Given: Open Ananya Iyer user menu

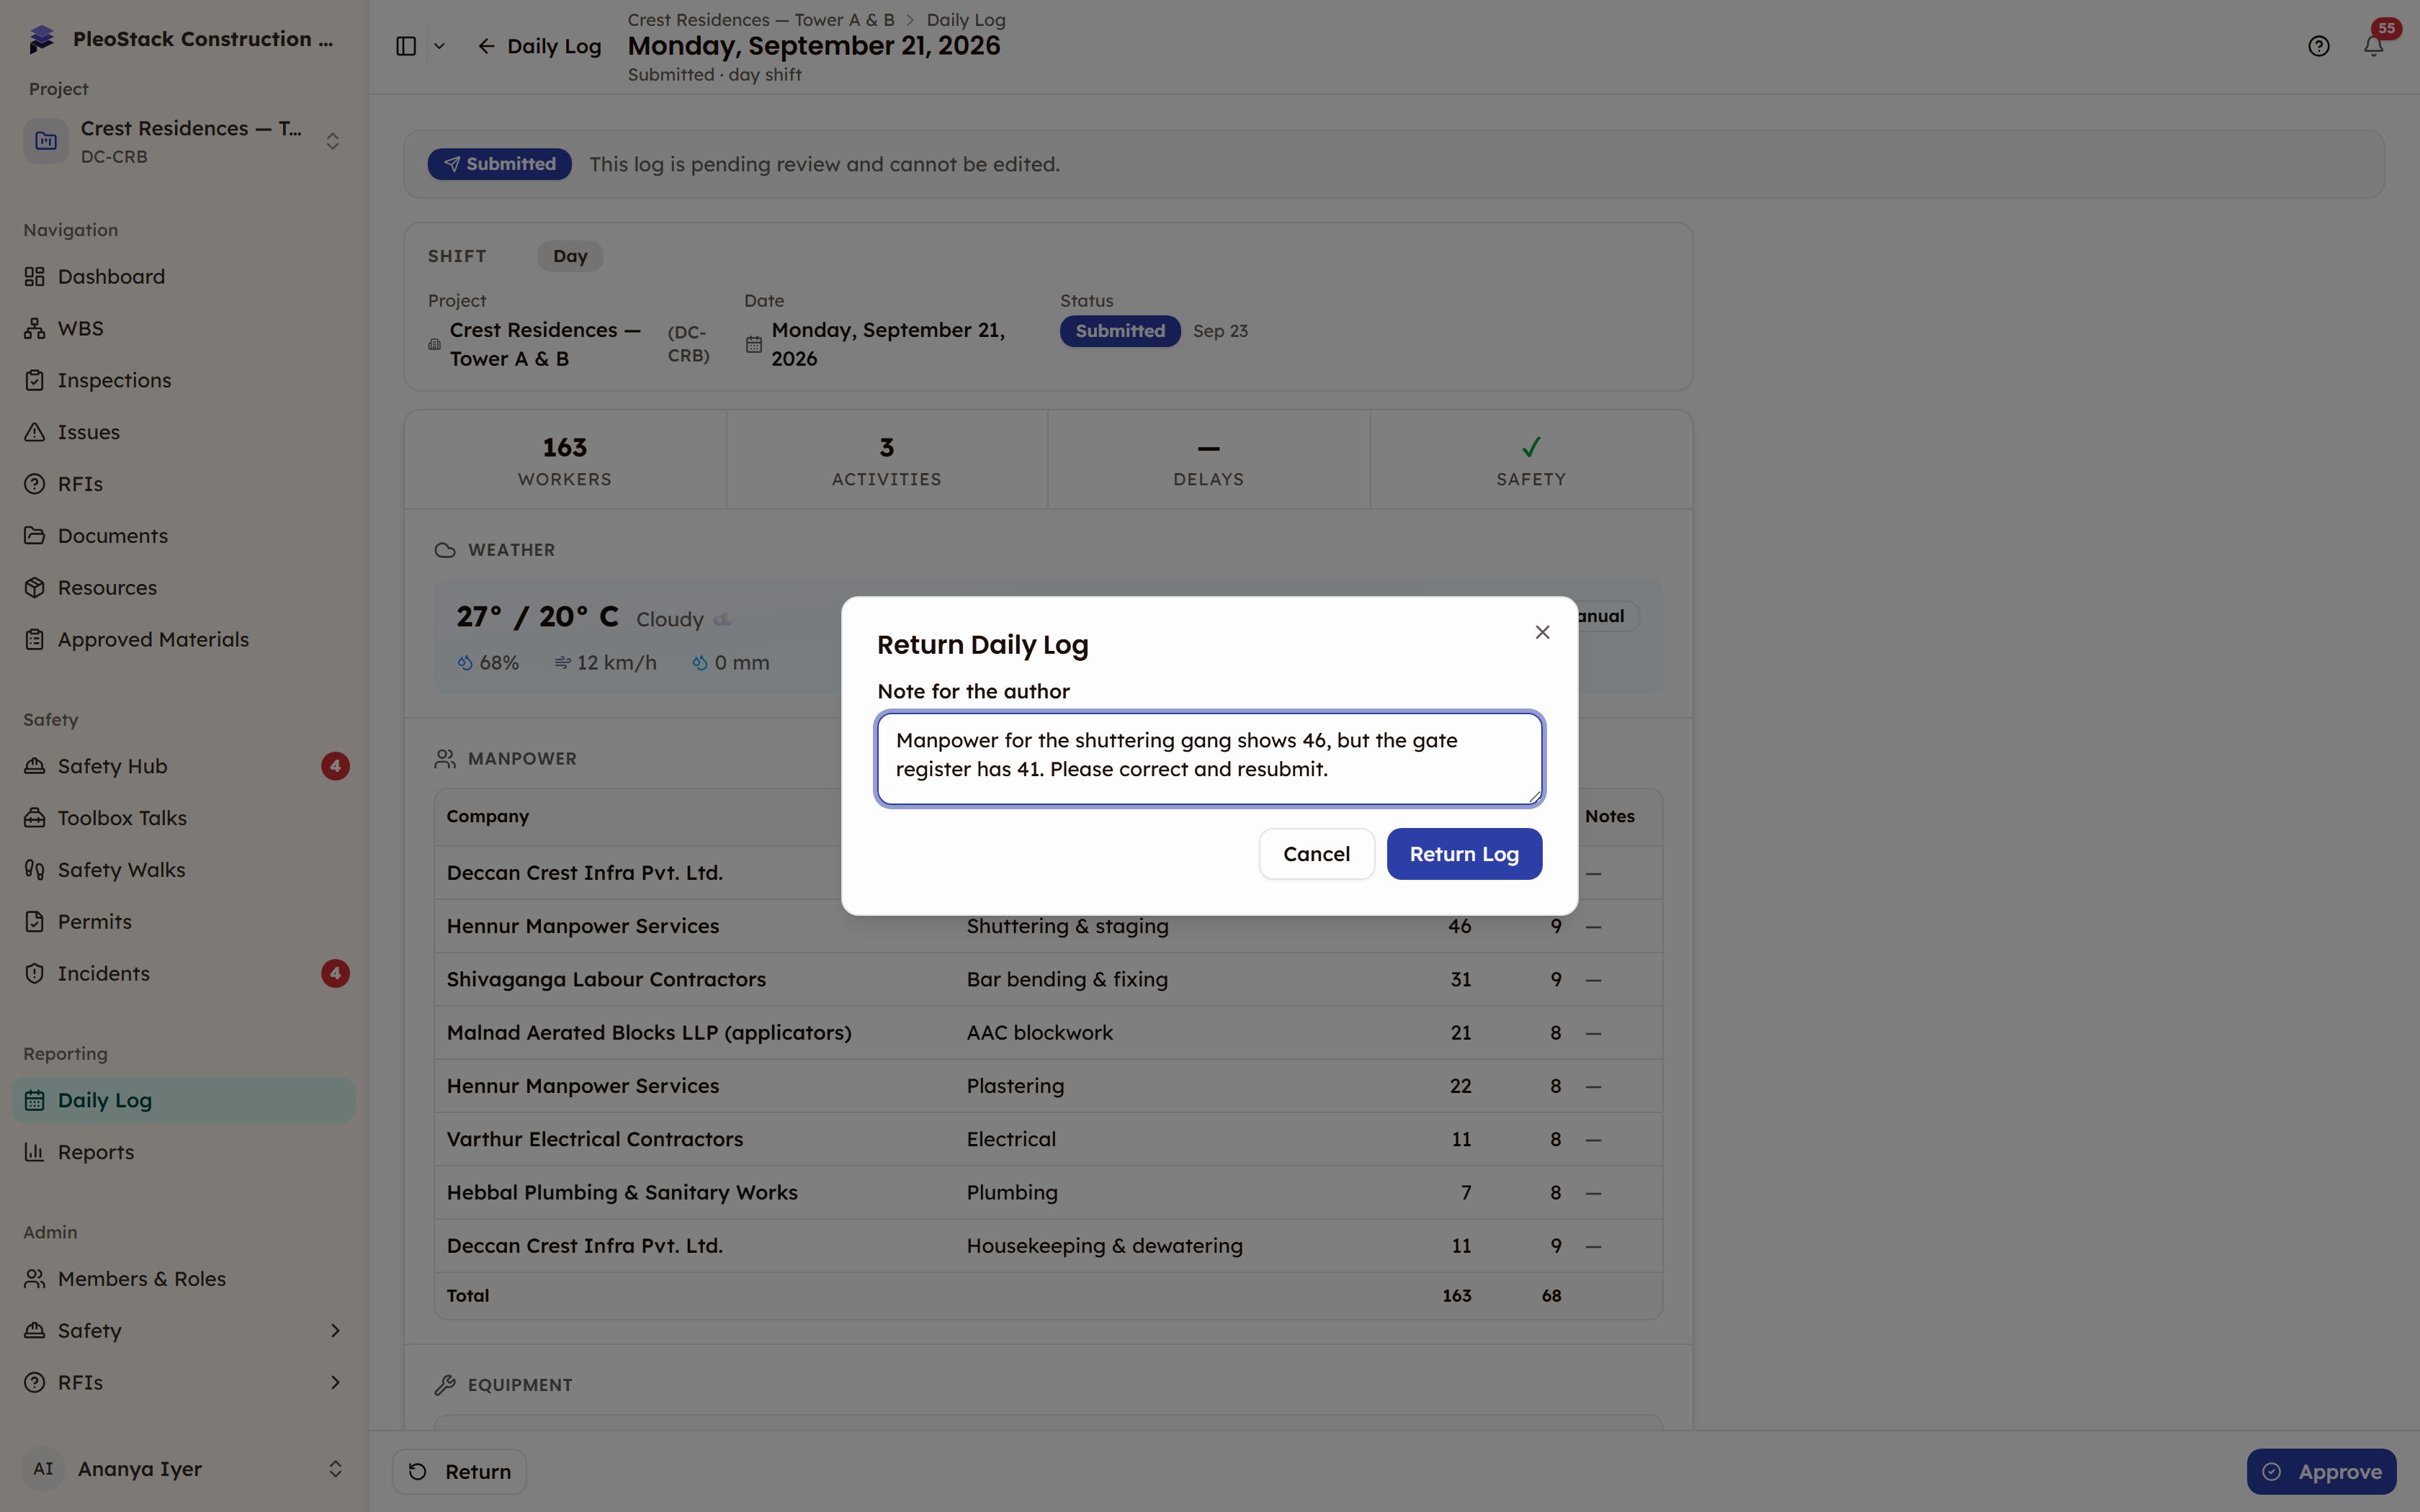Looking at the screenshot, I should point(184,1469).
